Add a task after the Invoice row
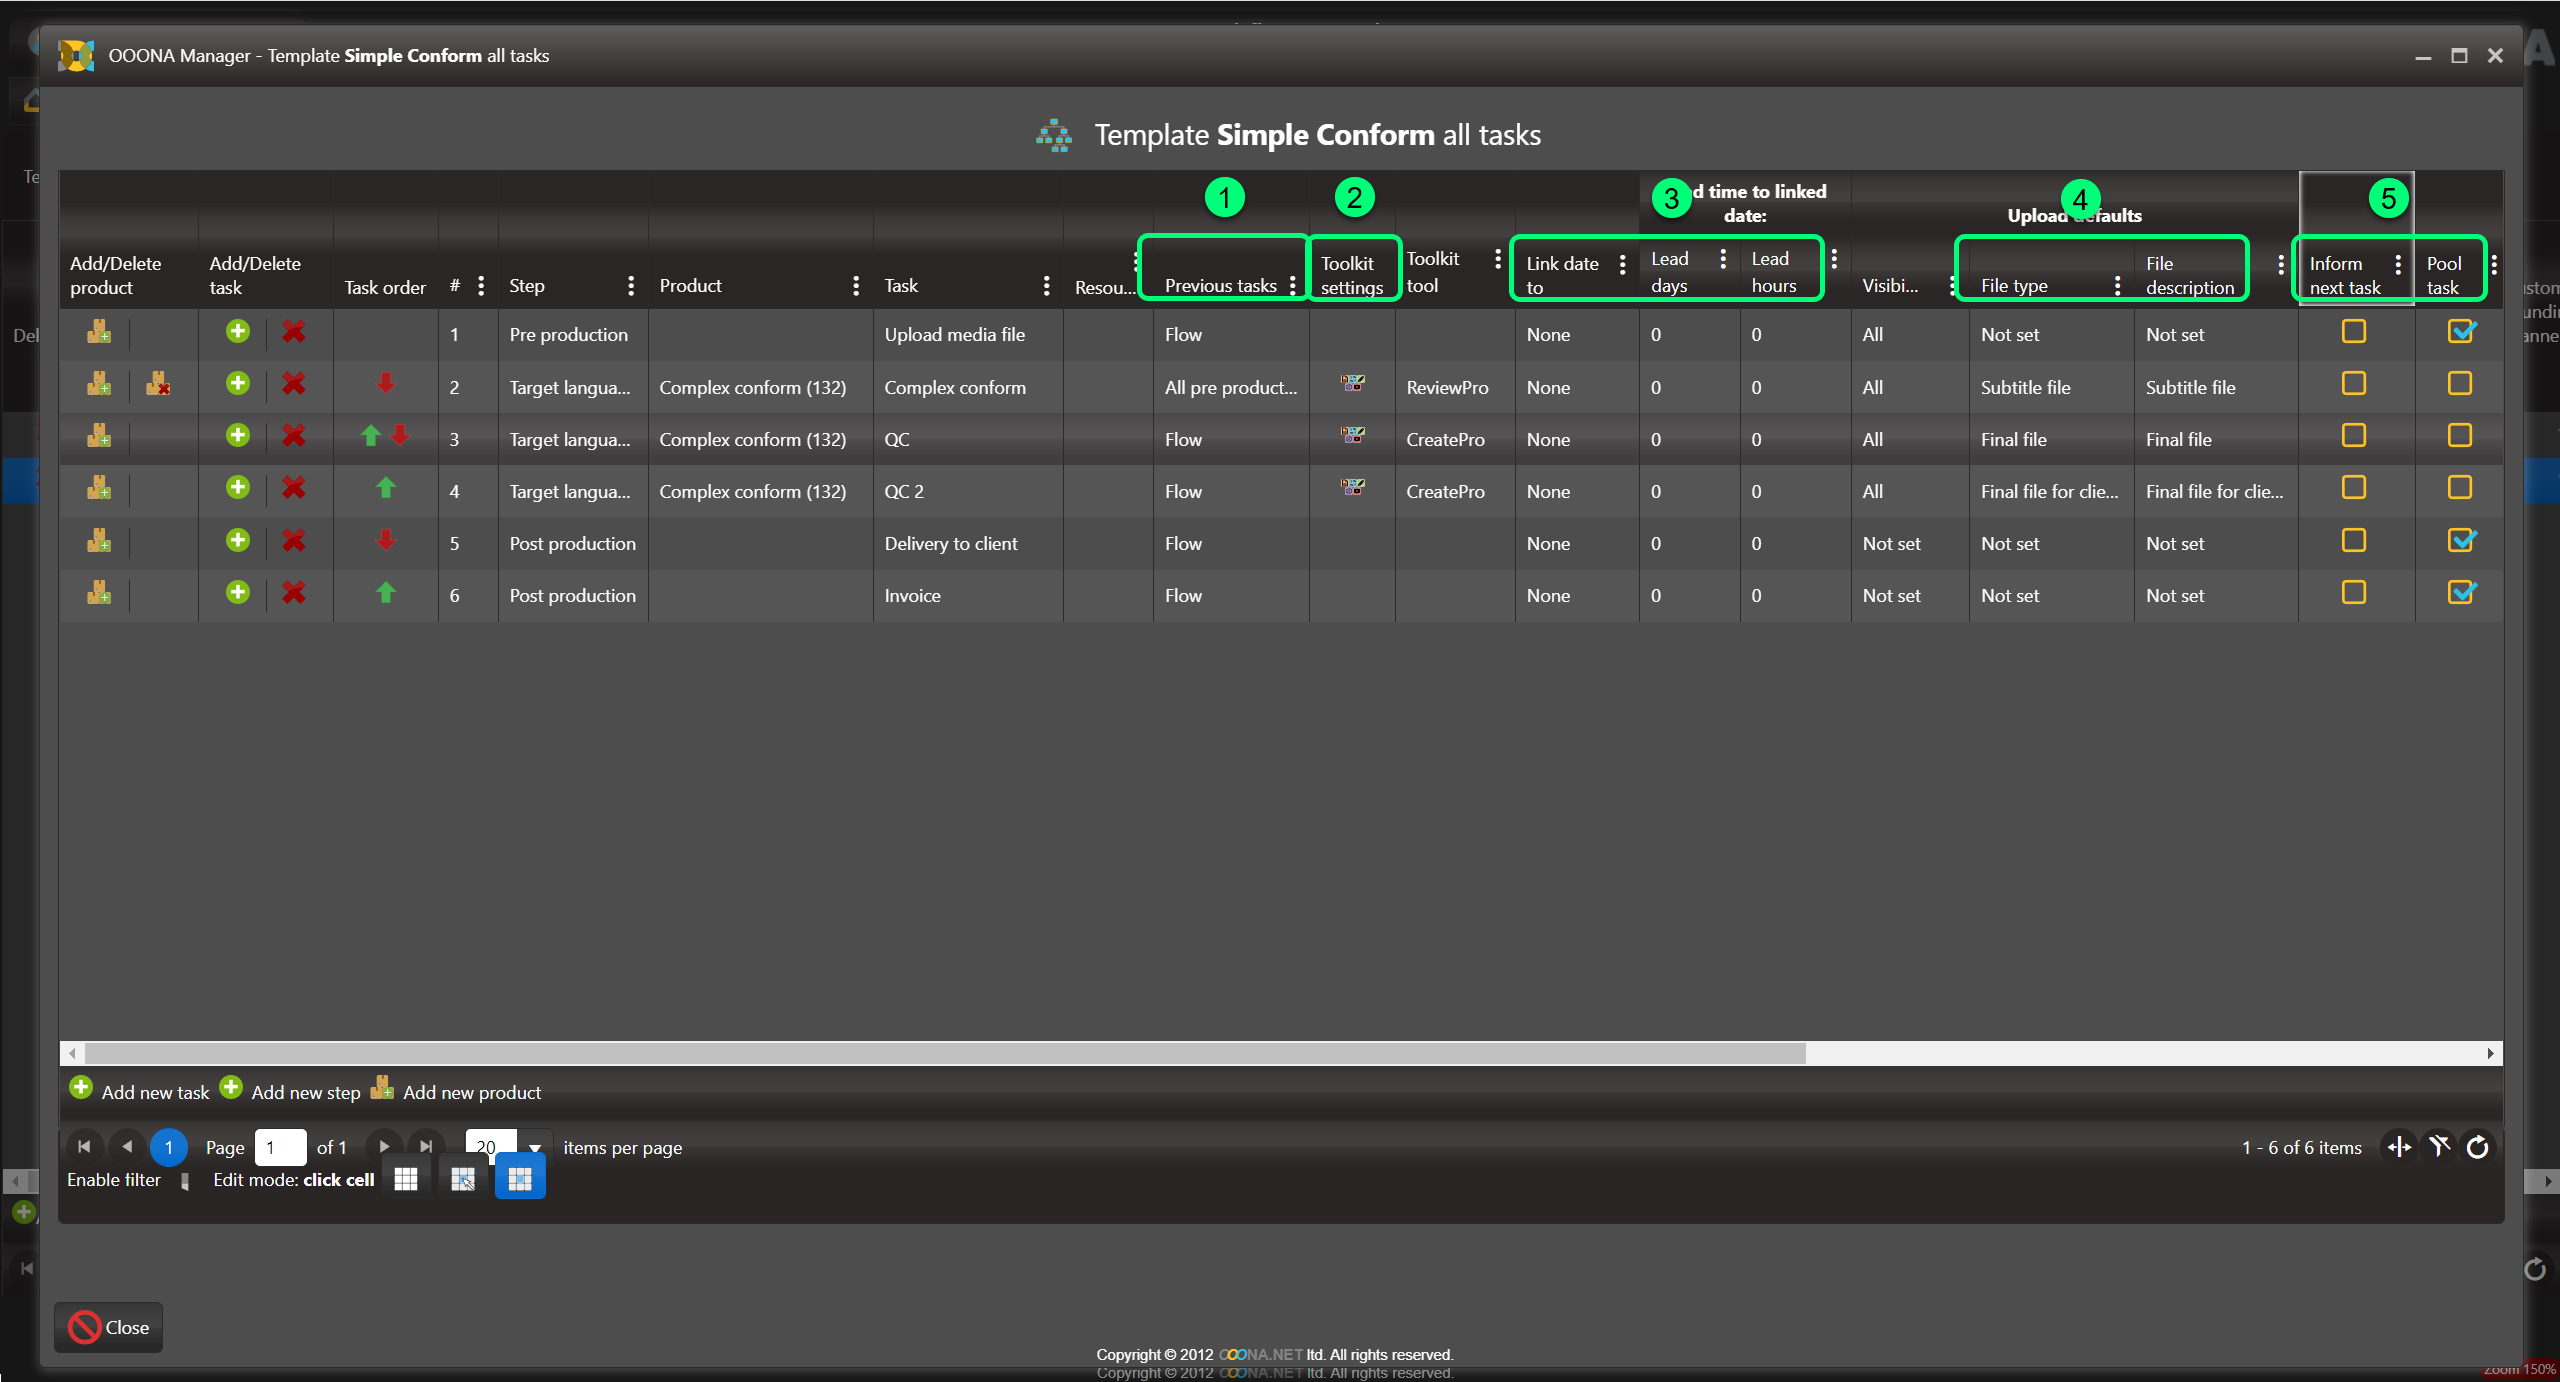The image size is (2560, 1382). click(237, 592)
